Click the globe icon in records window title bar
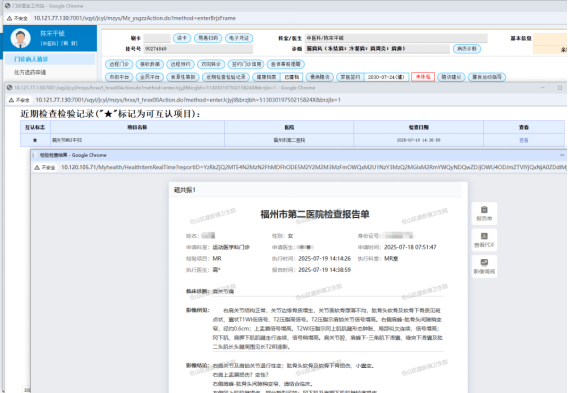 point(9,88)
